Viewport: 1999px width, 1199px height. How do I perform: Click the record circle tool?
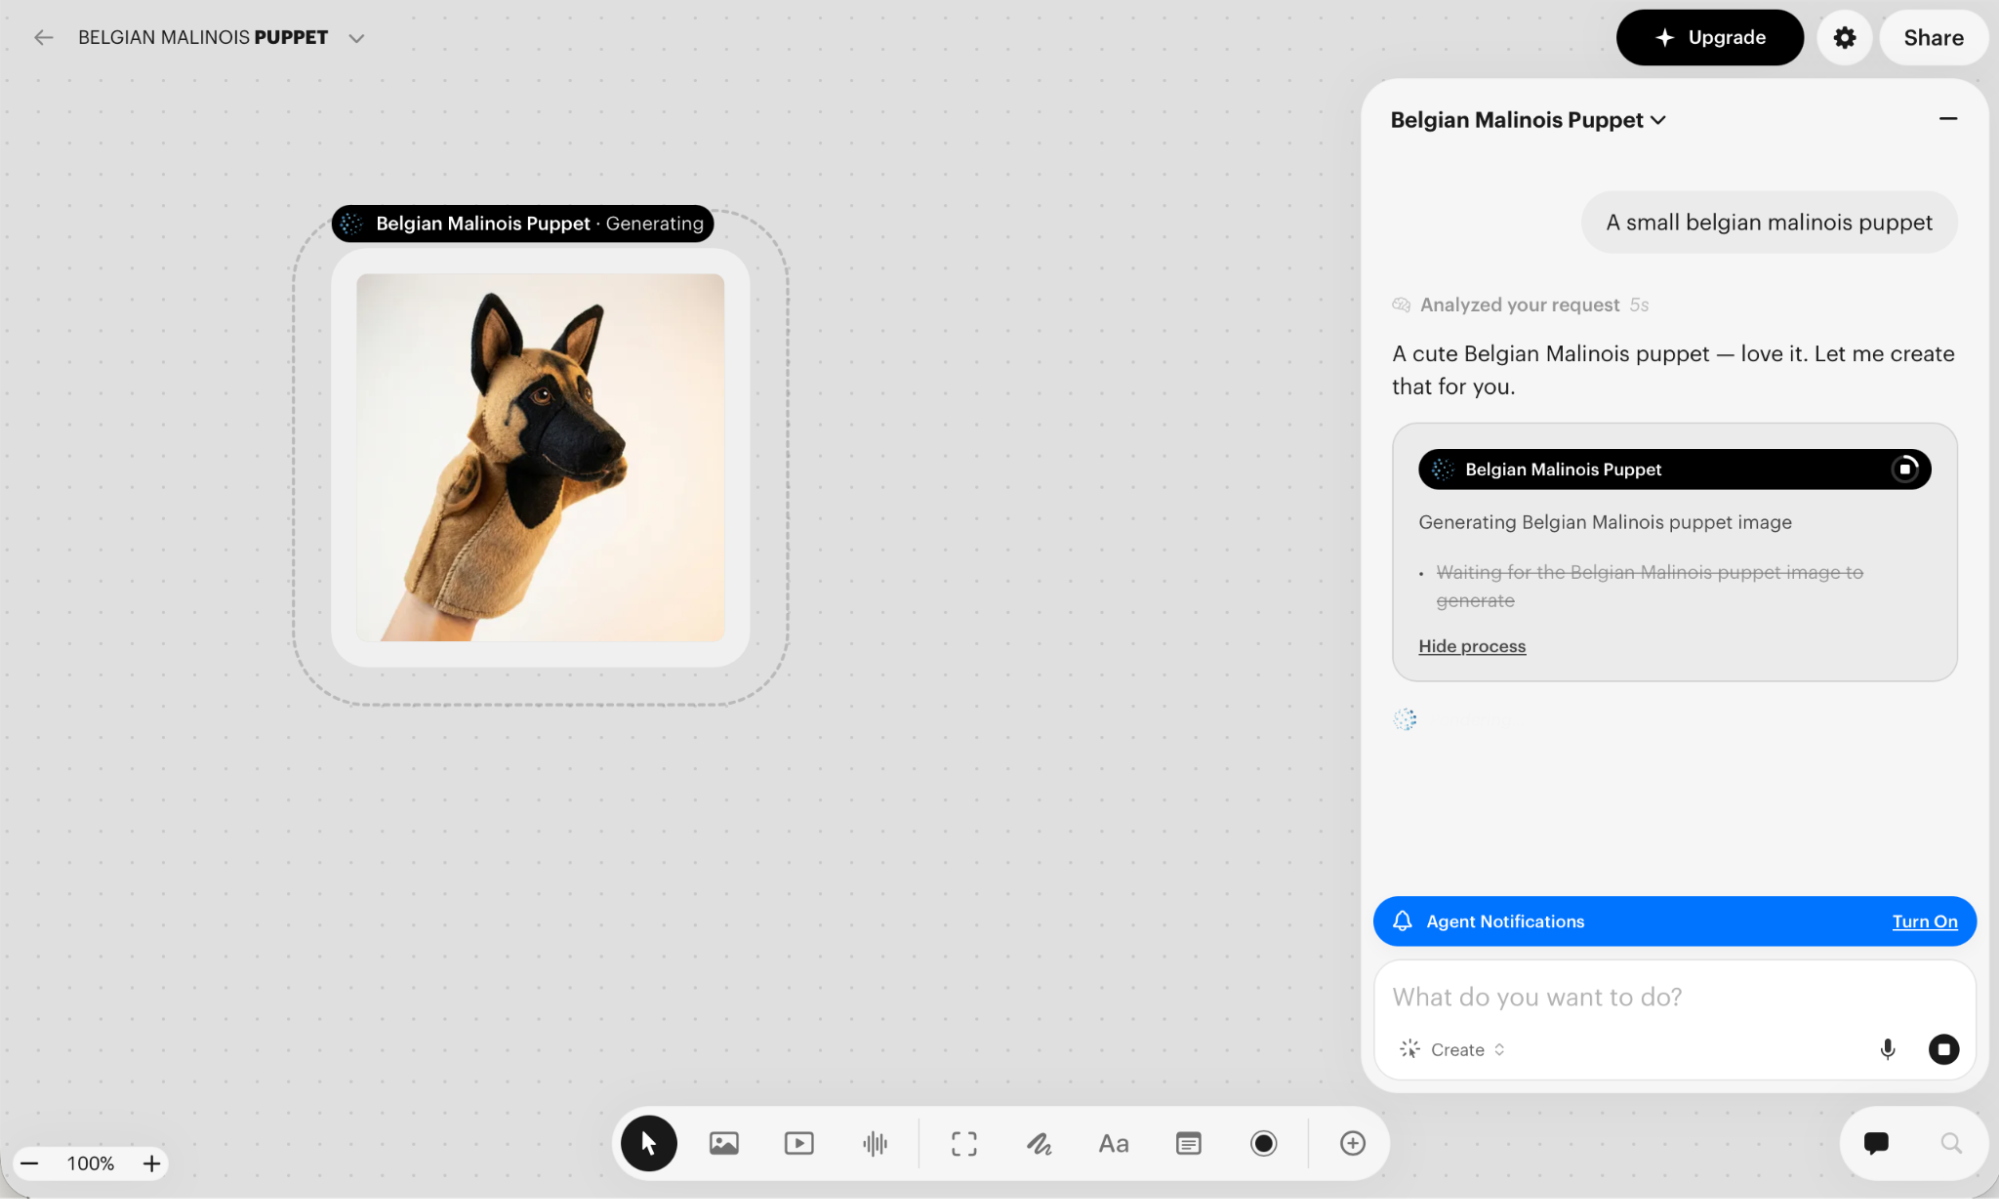click(1263, 1142)
